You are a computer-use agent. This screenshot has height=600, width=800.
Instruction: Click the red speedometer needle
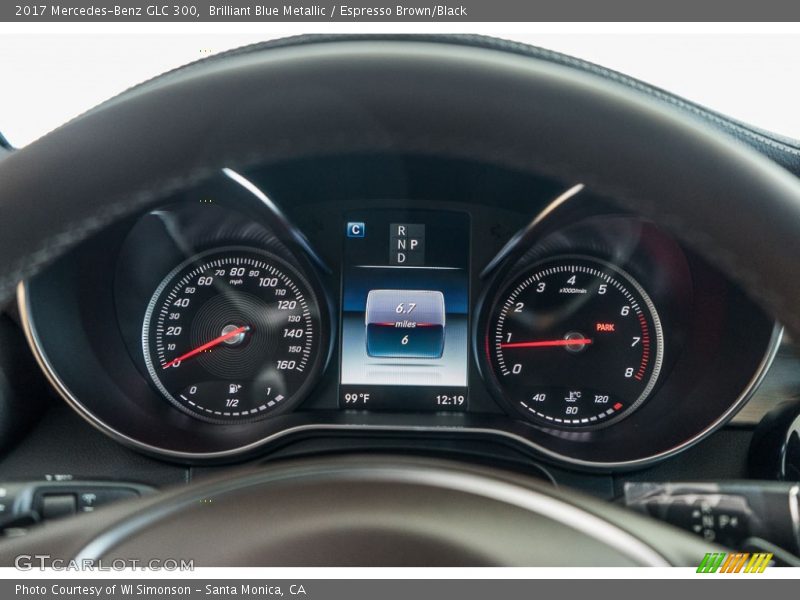(205, 347)
